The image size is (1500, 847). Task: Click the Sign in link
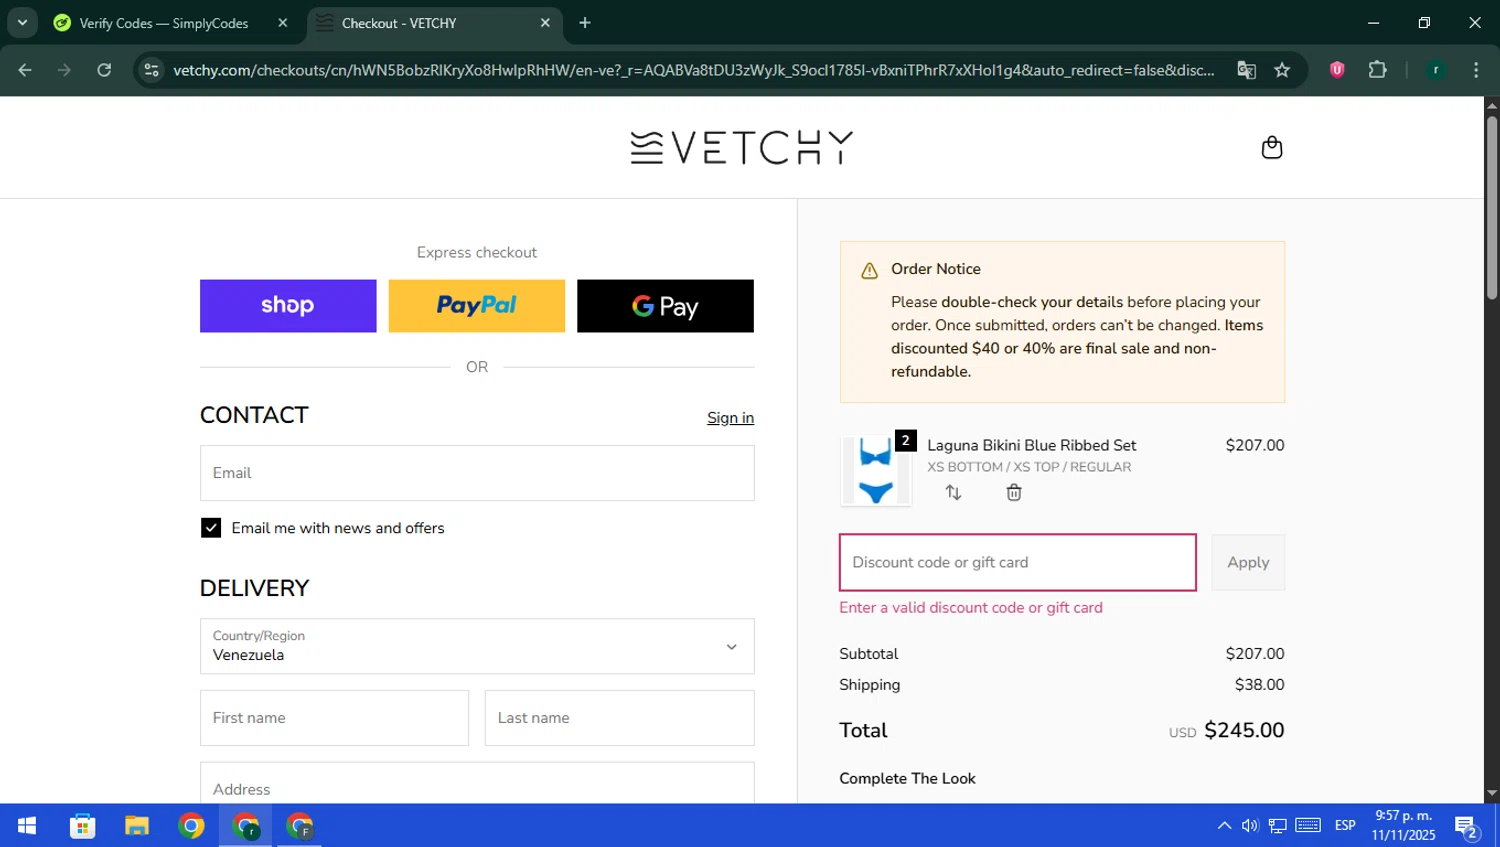730,418
